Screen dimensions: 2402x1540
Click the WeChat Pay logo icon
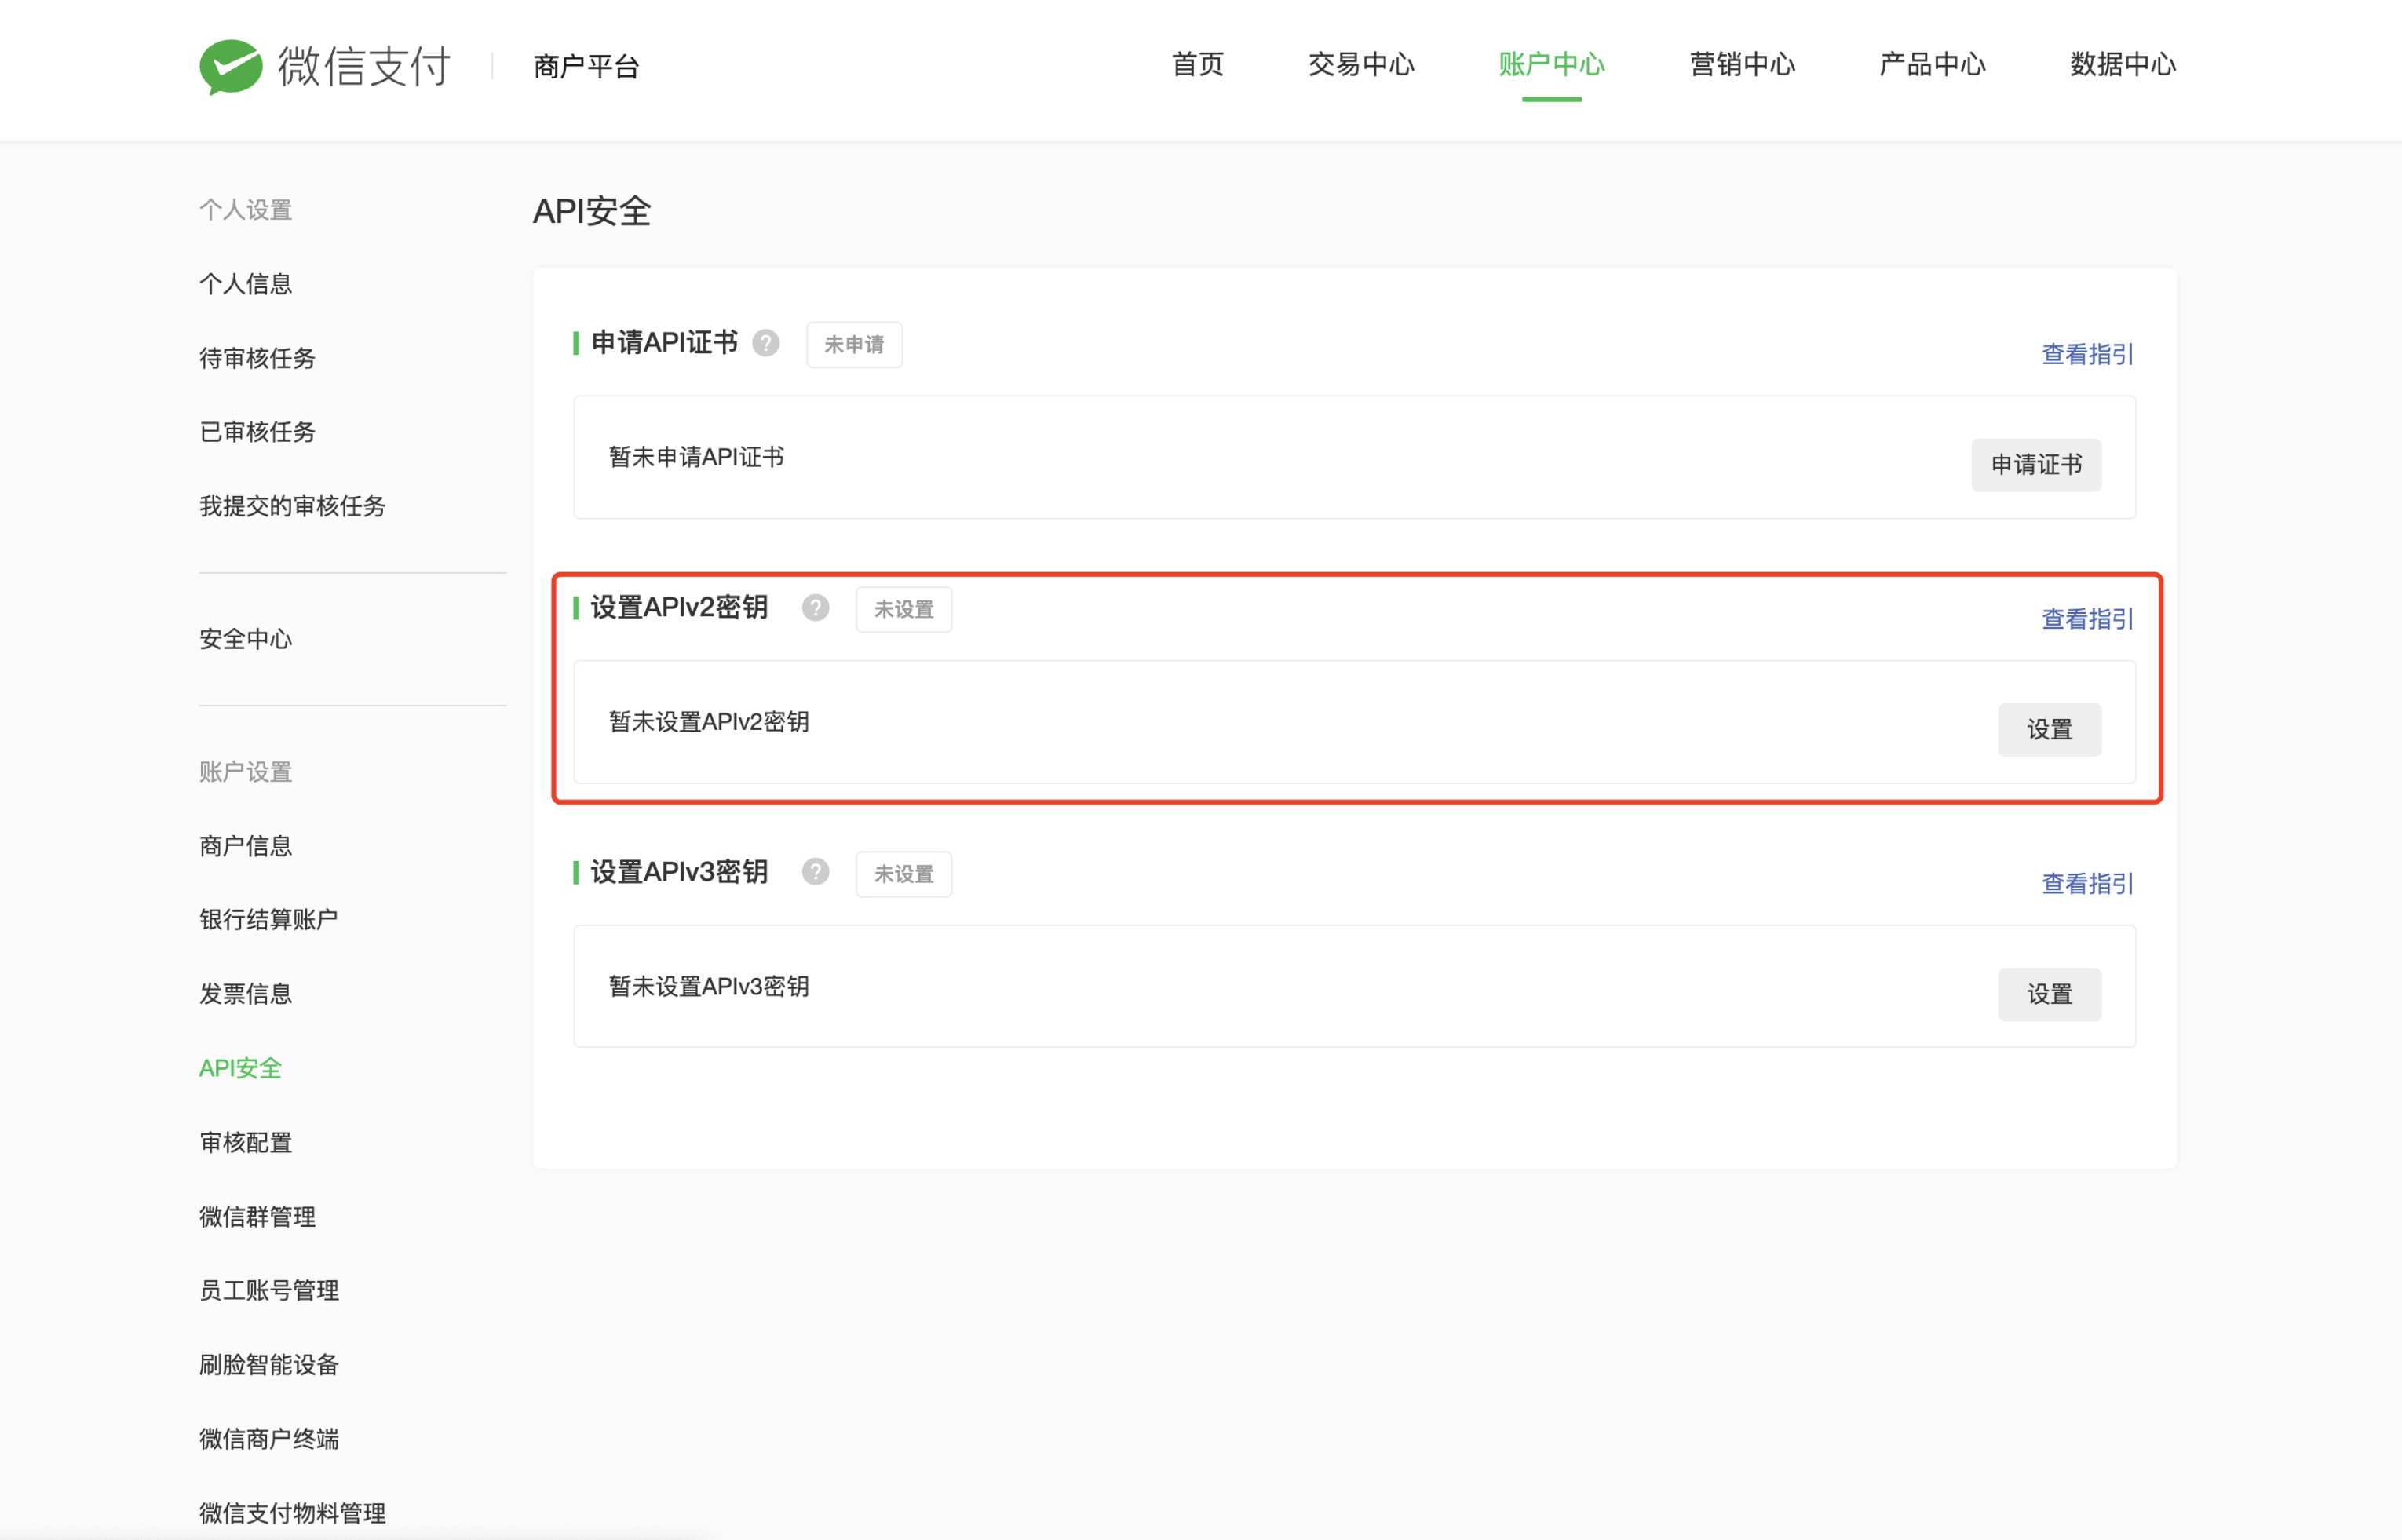point(231,67)
